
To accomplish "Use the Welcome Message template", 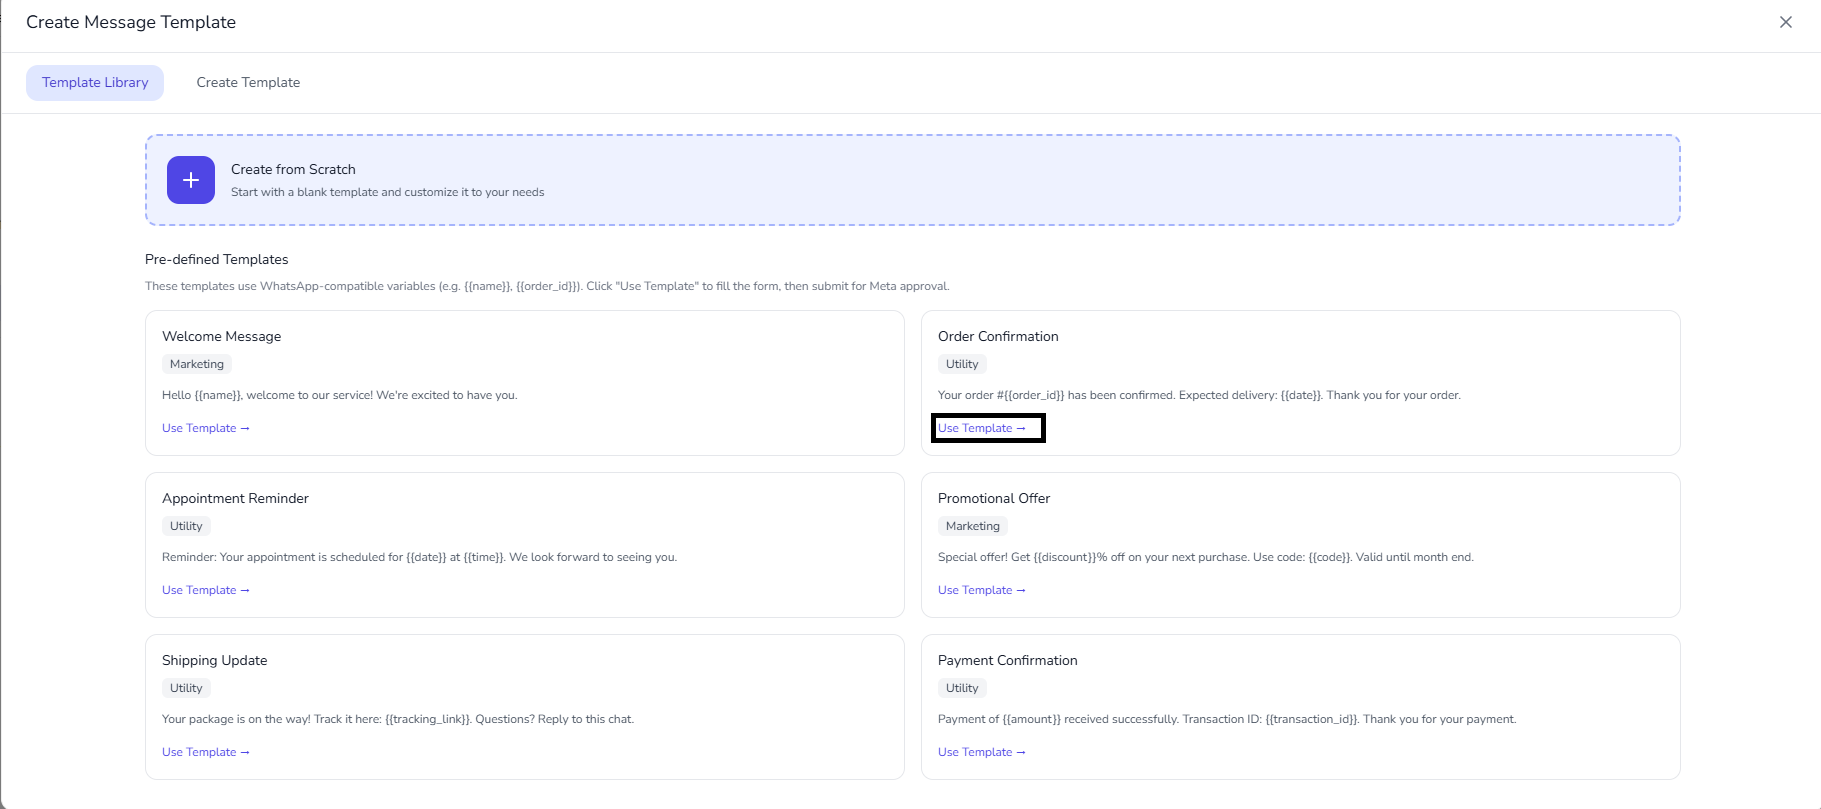I will click(205, 428).
